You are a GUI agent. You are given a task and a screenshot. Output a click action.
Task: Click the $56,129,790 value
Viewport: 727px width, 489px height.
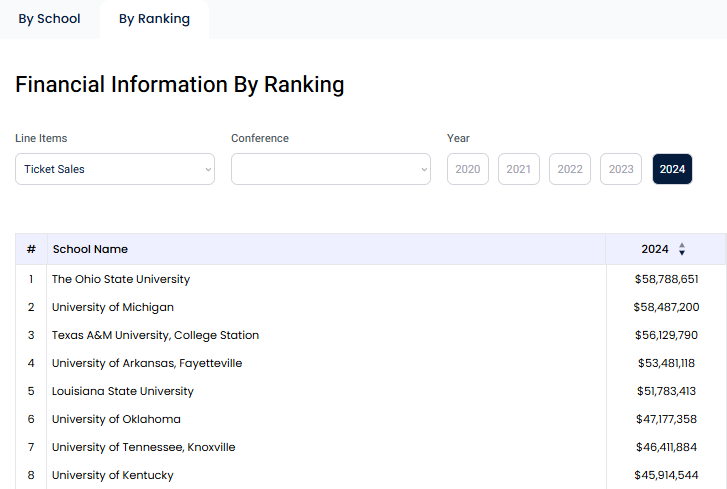coord(666,335)
